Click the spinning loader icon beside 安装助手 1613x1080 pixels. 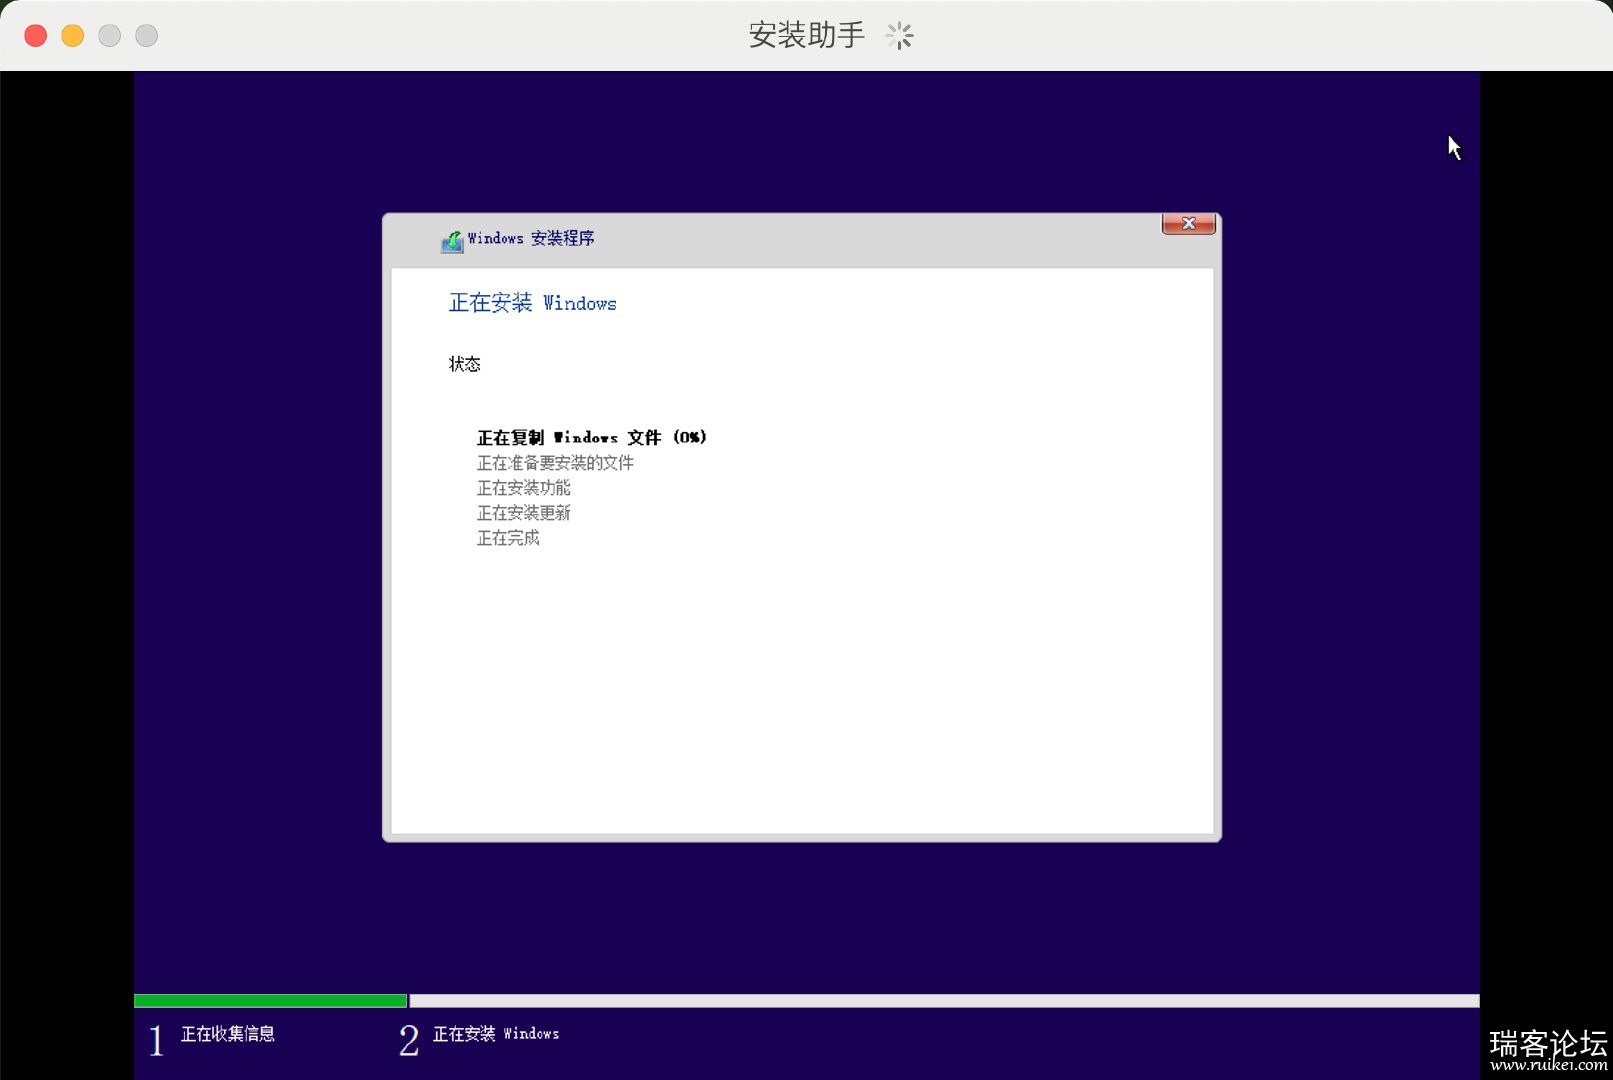pos(899,36)
